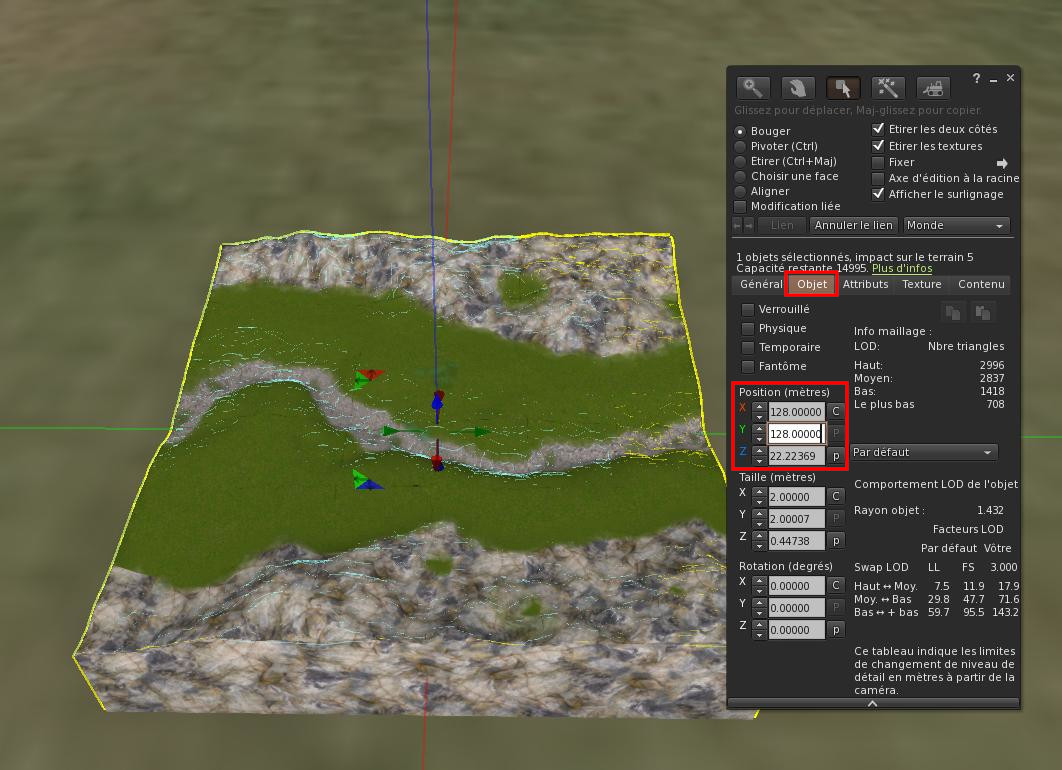Select the Pivoter (Ctrl) radio option
1062x770 pixels.
740,146
